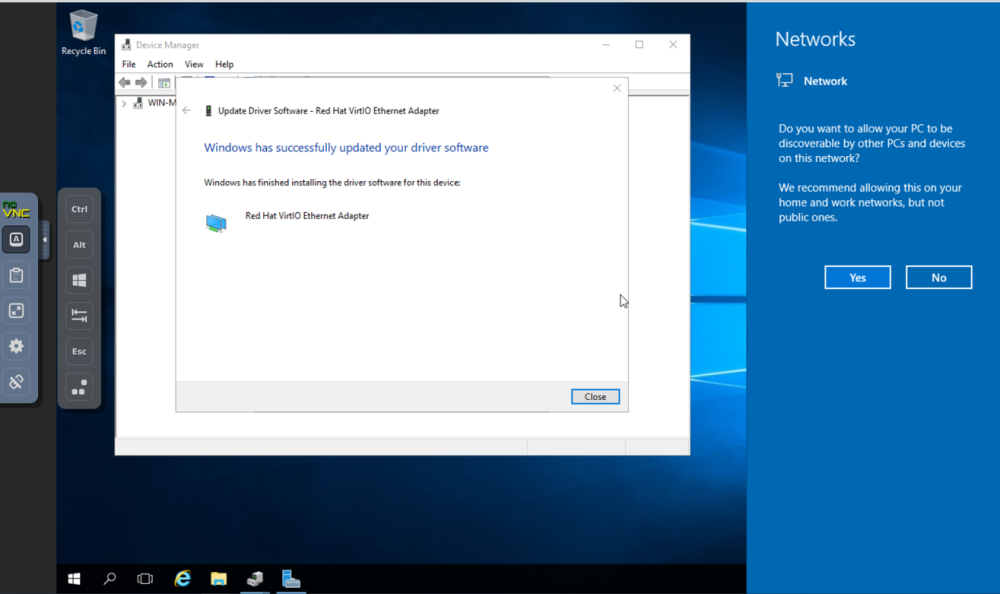Open noVNC settings gear
The width and height of the screenshot is (1000, 594).
pyautogui.click(x=16, y=346)
